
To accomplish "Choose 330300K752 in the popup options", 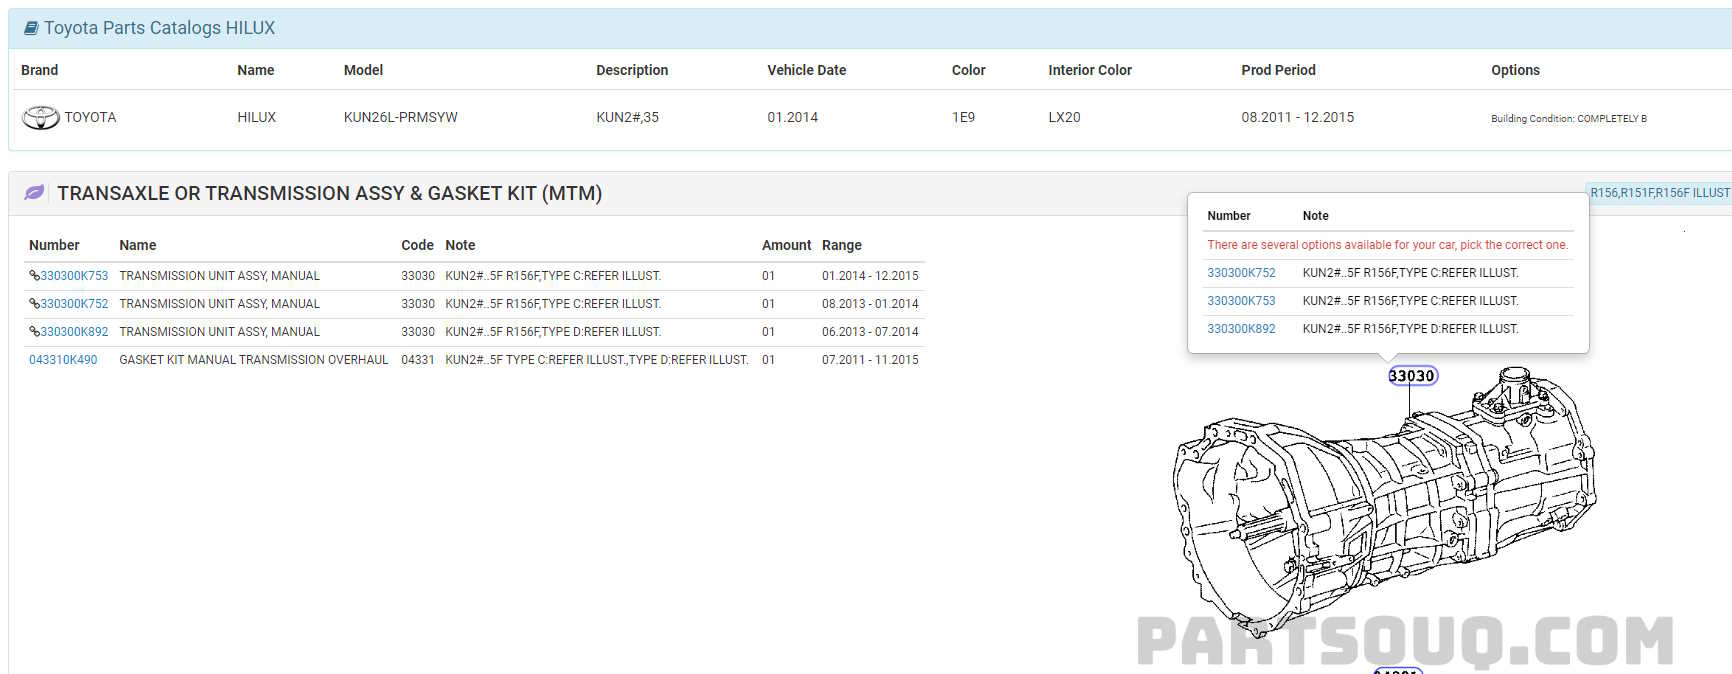I will [x=1241, y=273].
